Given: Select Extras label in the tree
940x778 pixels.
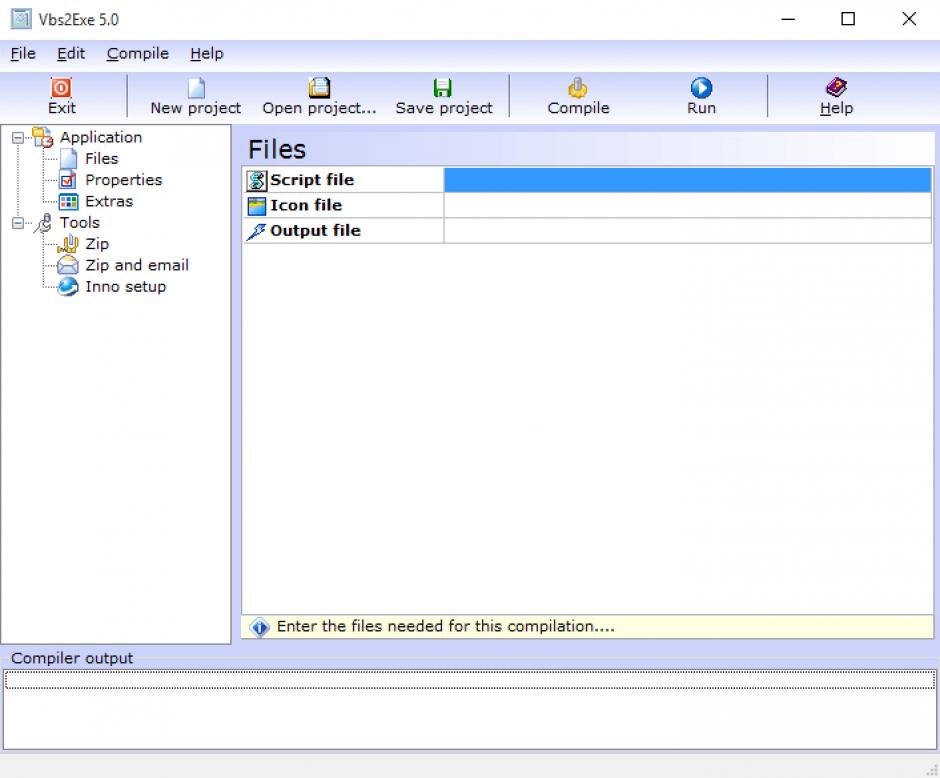Looking at the screenshot, I should [x=109, y=201].
